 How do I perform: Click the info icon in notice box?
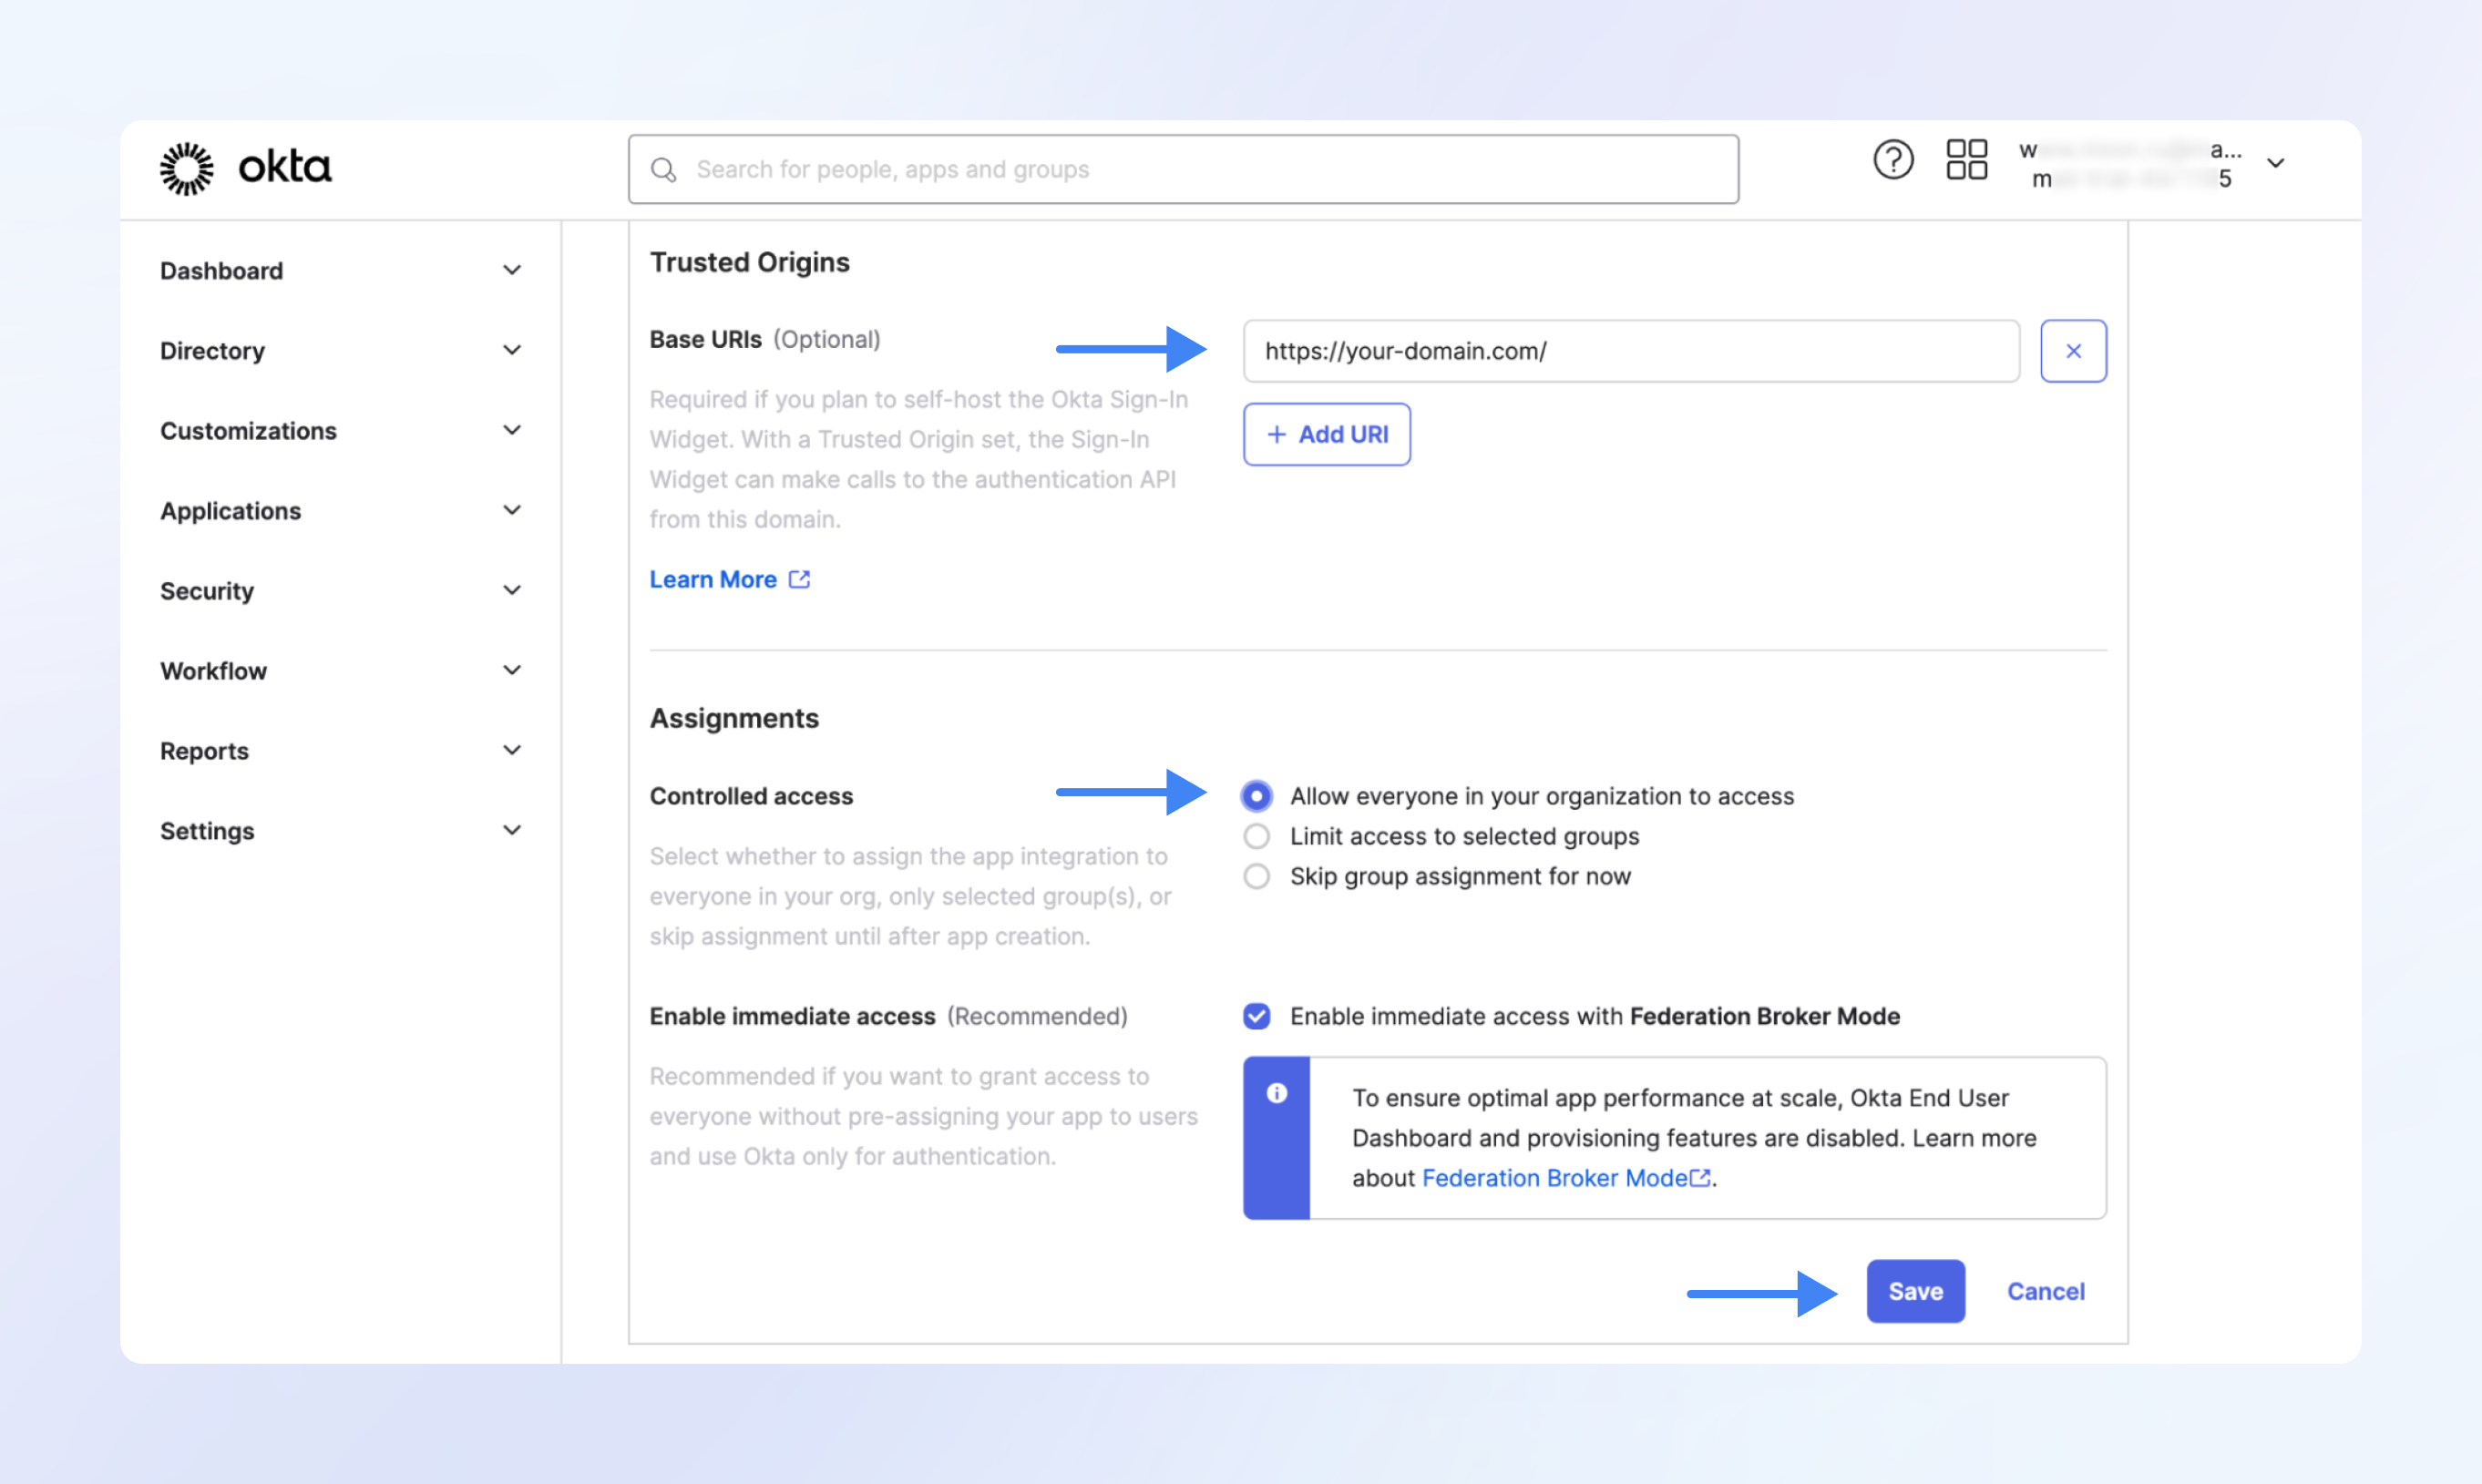1276,1093
